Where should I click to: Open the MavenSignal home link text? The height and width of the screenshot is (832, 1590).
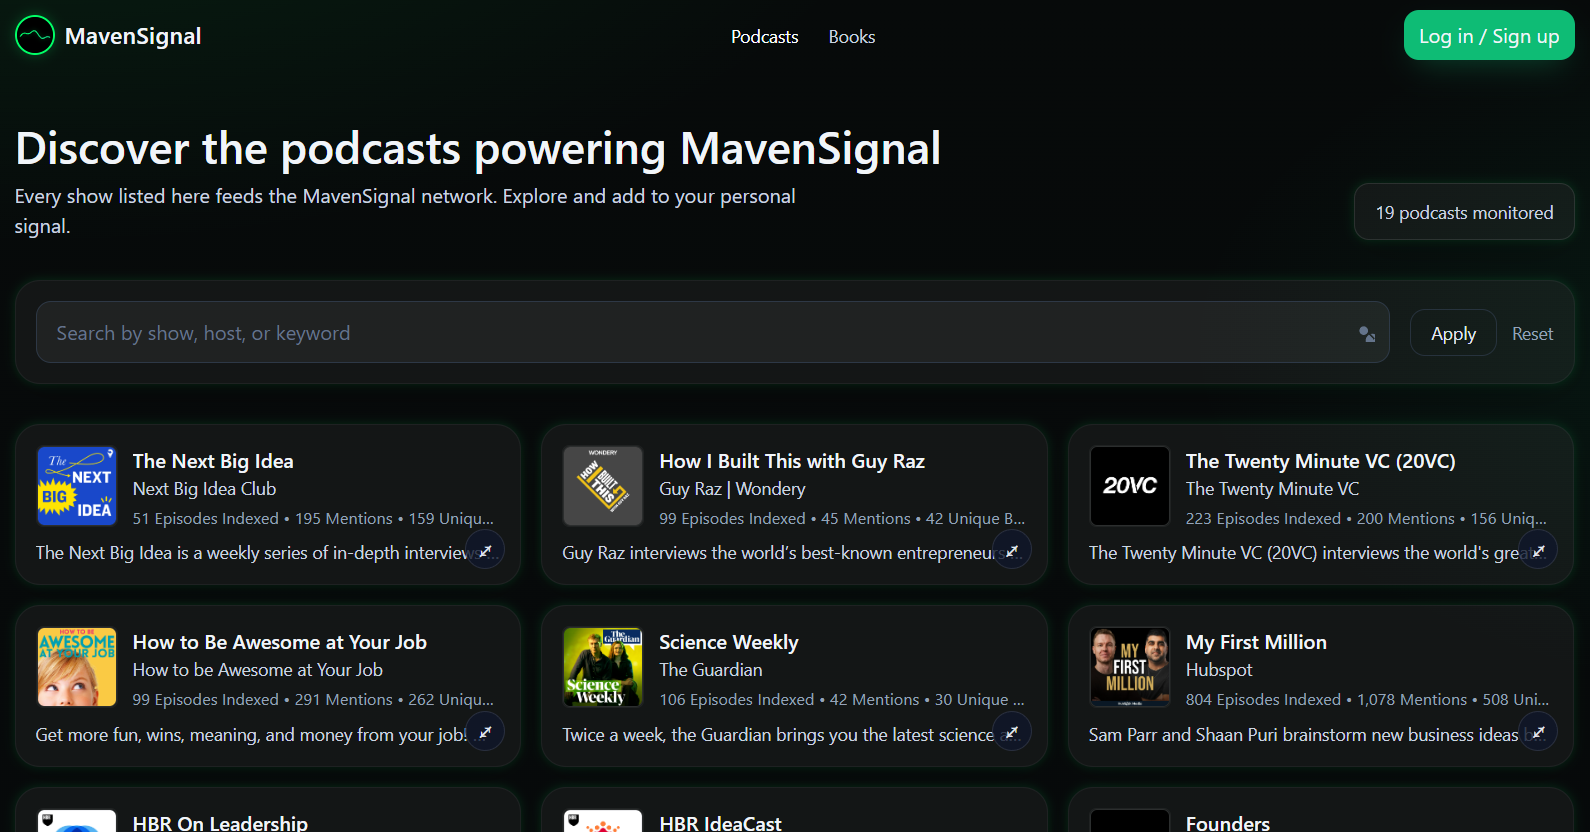[x=133, y=36]
